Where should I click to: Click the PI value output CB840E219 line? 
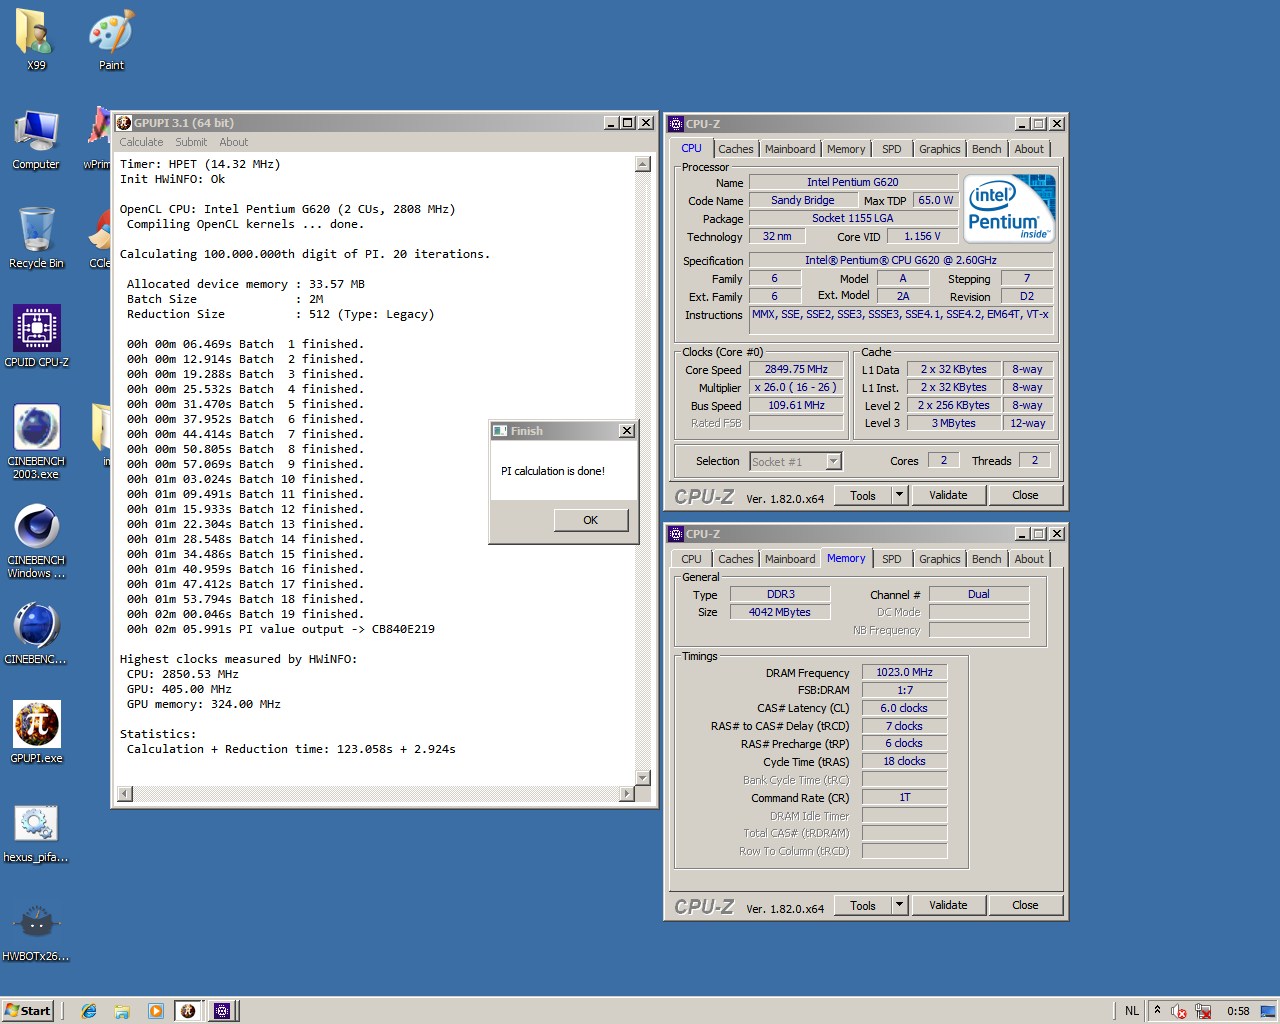[280, 629]
